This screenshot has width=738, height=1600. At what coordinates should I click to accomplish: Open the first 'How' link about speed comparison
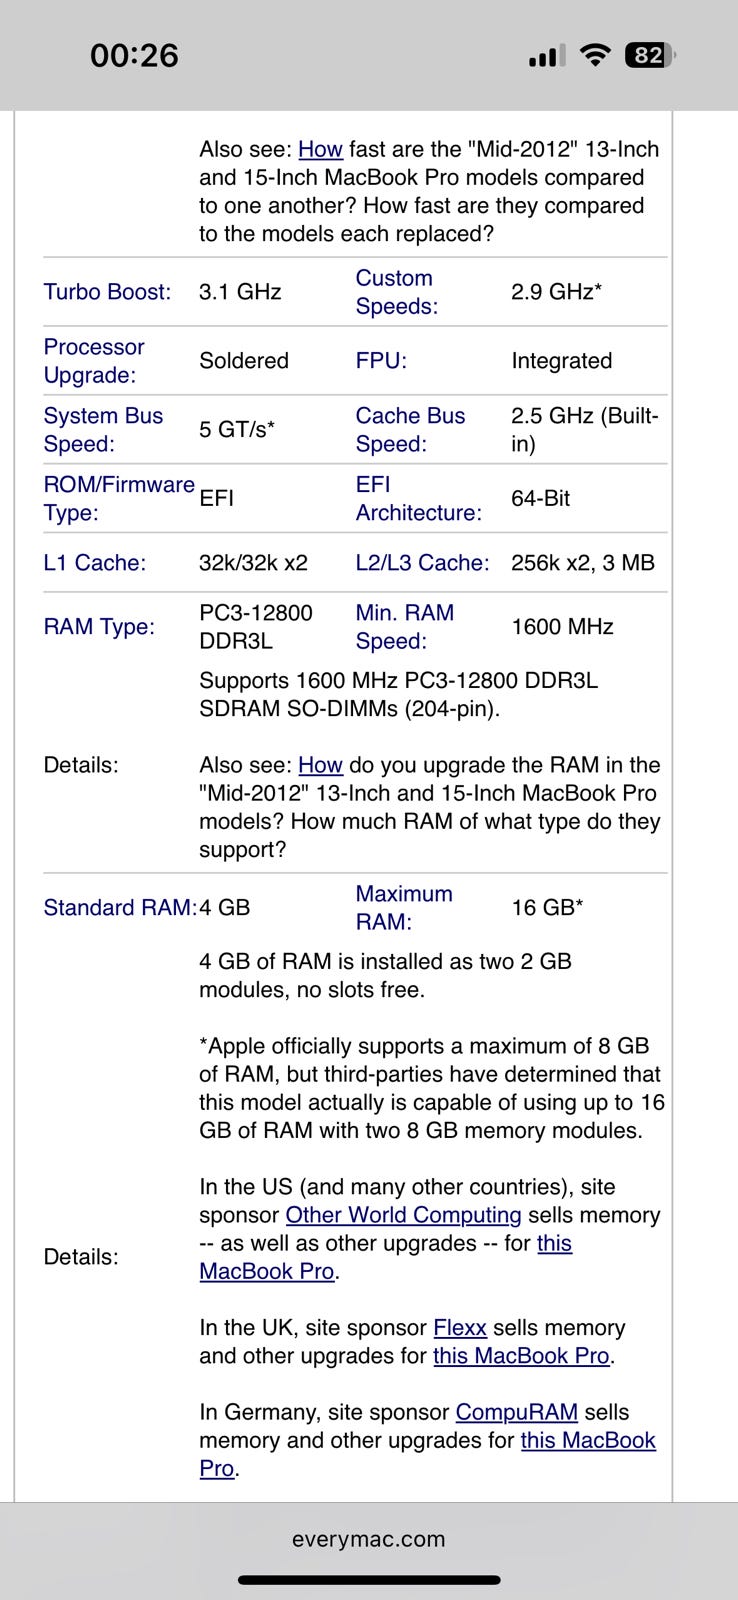[320, 149]
